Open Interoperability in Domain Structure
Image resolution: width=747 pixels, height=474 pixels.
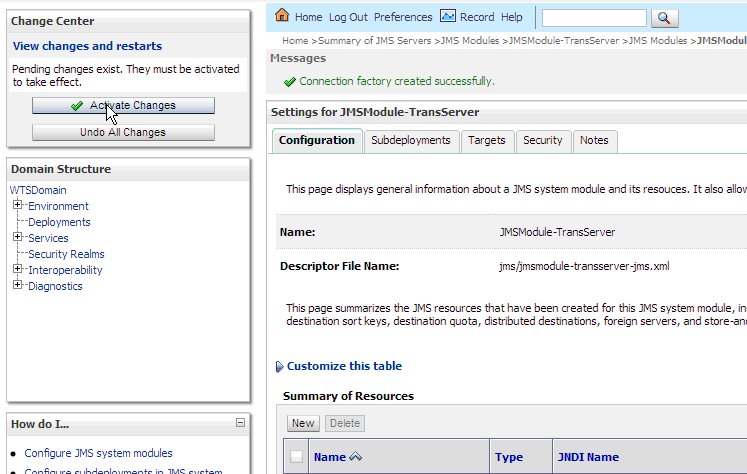point(65,270)
